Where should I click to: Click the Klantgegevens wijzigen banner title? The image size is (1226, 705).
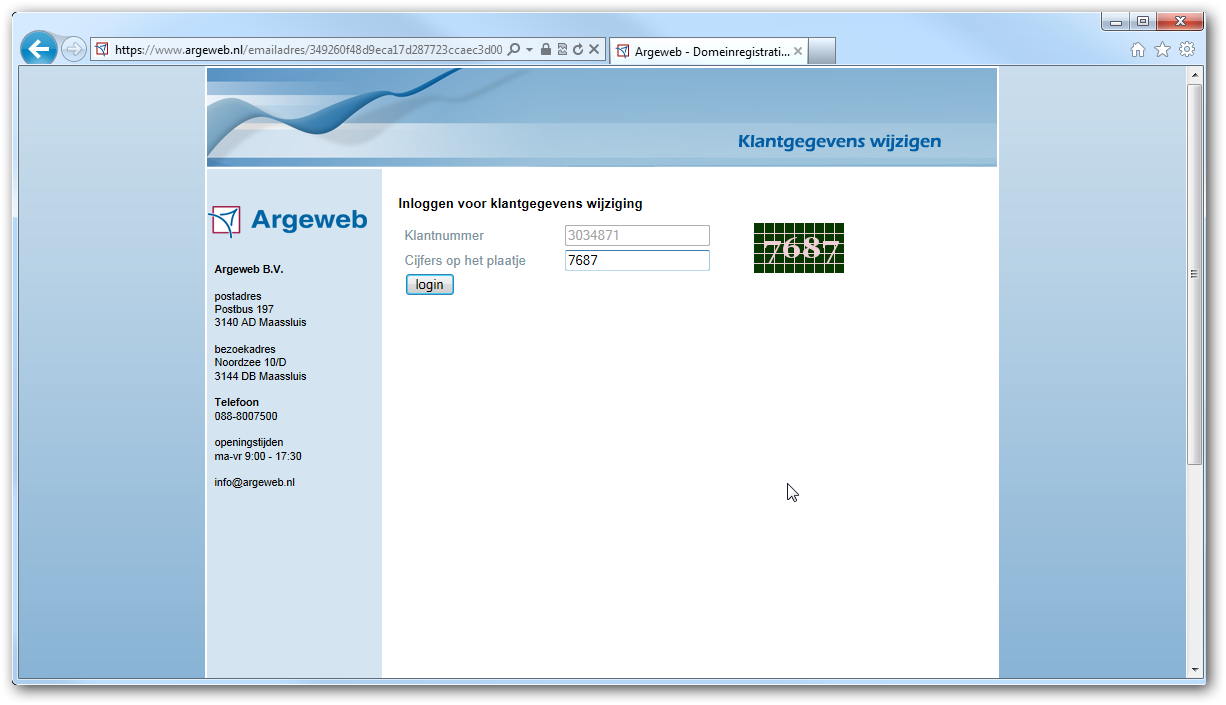pyautogui.click(x=839, y=141)
